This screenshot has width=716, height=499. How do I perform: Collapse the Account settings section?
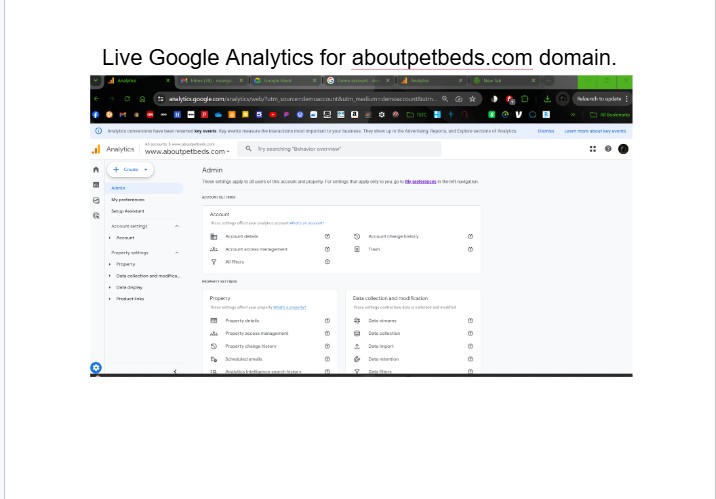(x=177, y=226)
